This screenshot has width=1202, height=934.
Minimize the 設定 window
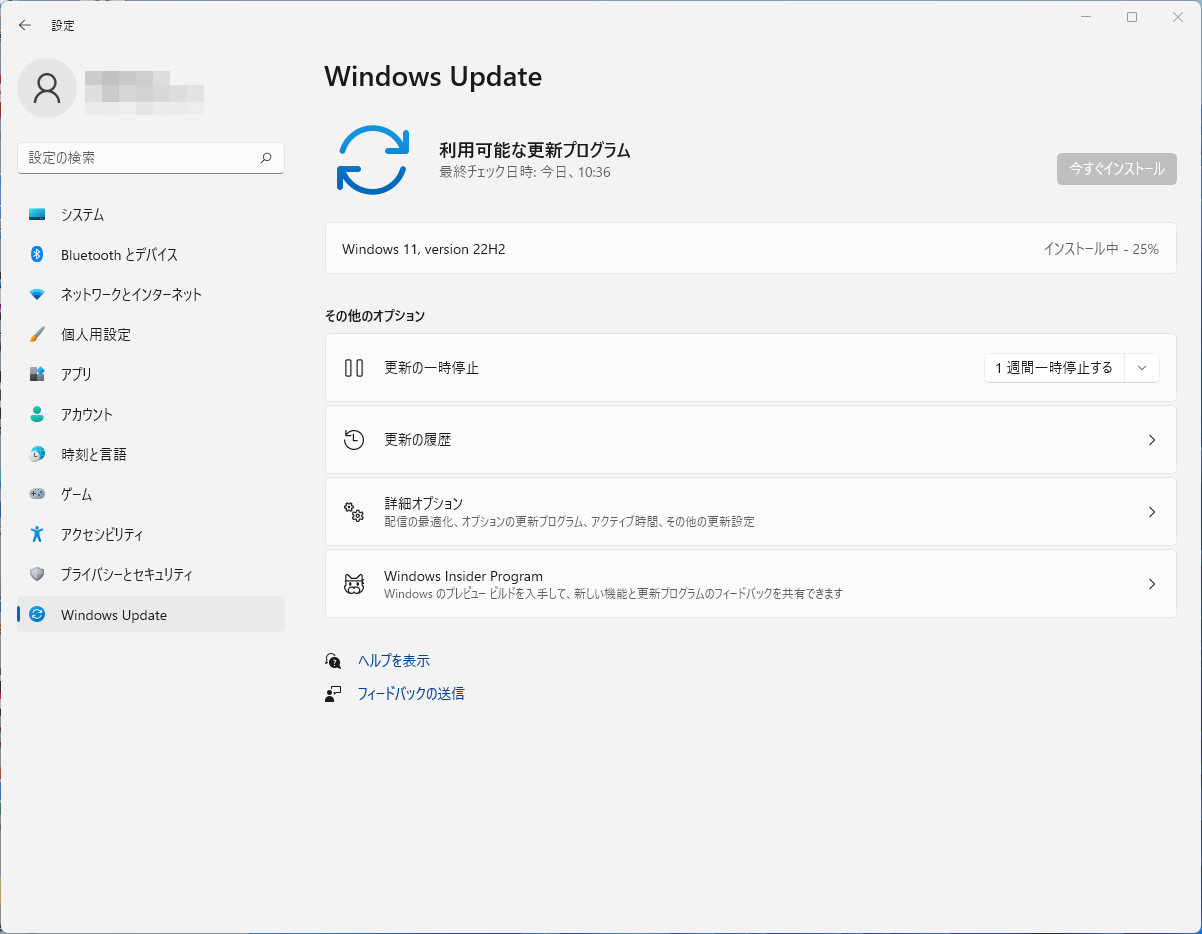(x=1086, y=17)
